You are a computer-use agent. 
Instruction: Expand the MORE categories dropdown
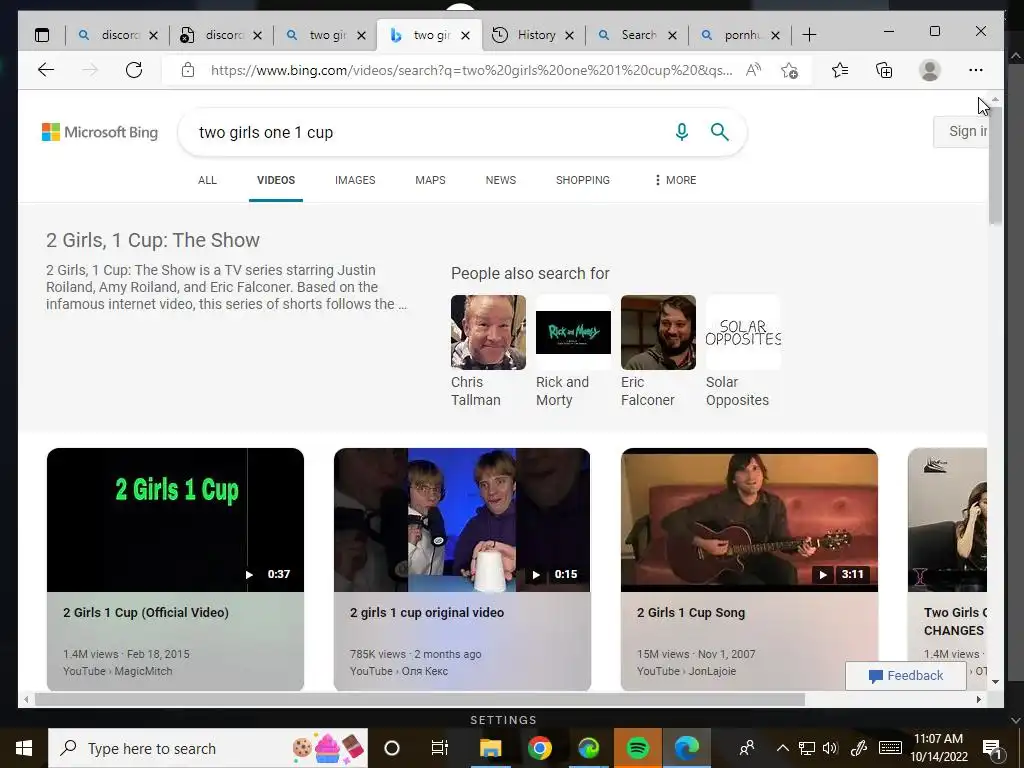click(675, 180)
